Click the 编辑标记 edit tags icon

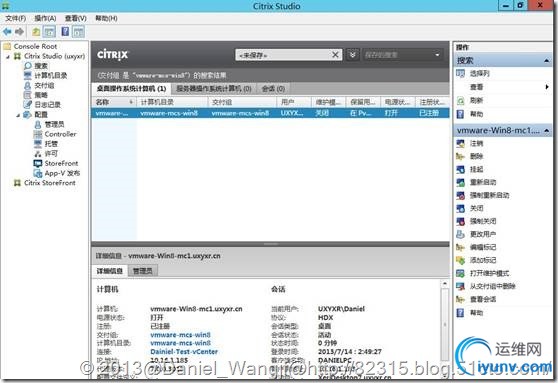460,247
